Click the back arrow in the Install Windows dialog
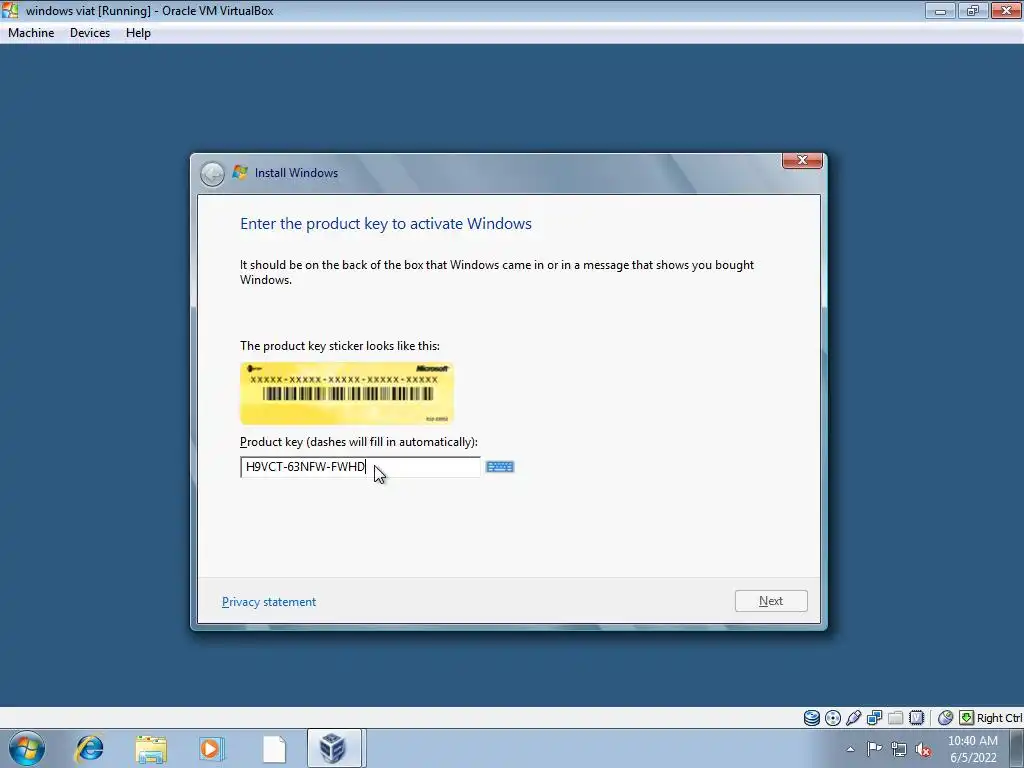This screenshot has width=1024, height=768. tap(212, 174)
